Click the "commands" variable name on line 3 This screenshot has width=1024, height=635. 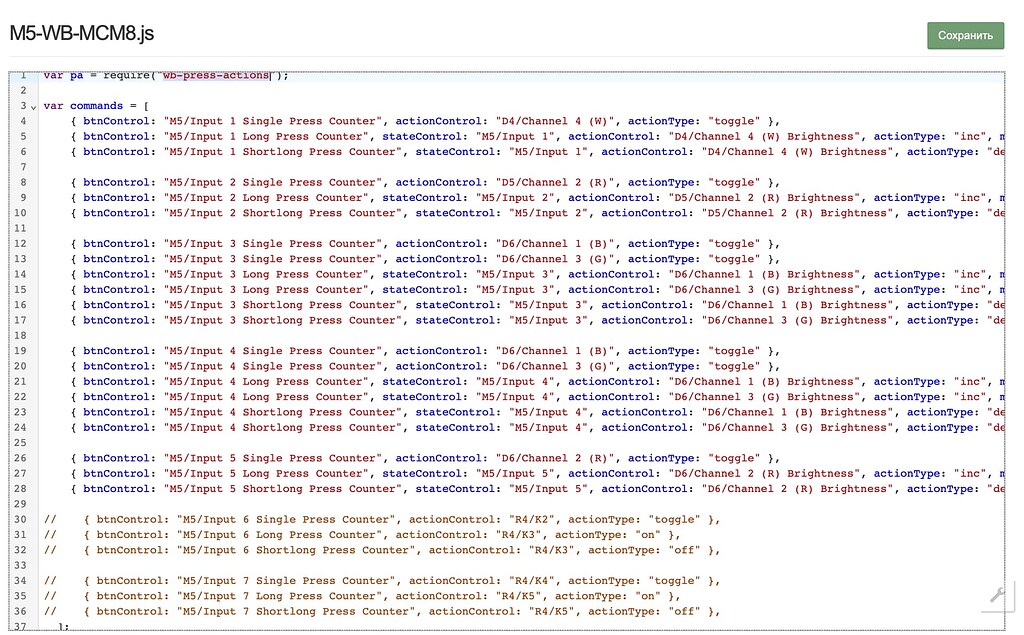click(x=96, y=106)
